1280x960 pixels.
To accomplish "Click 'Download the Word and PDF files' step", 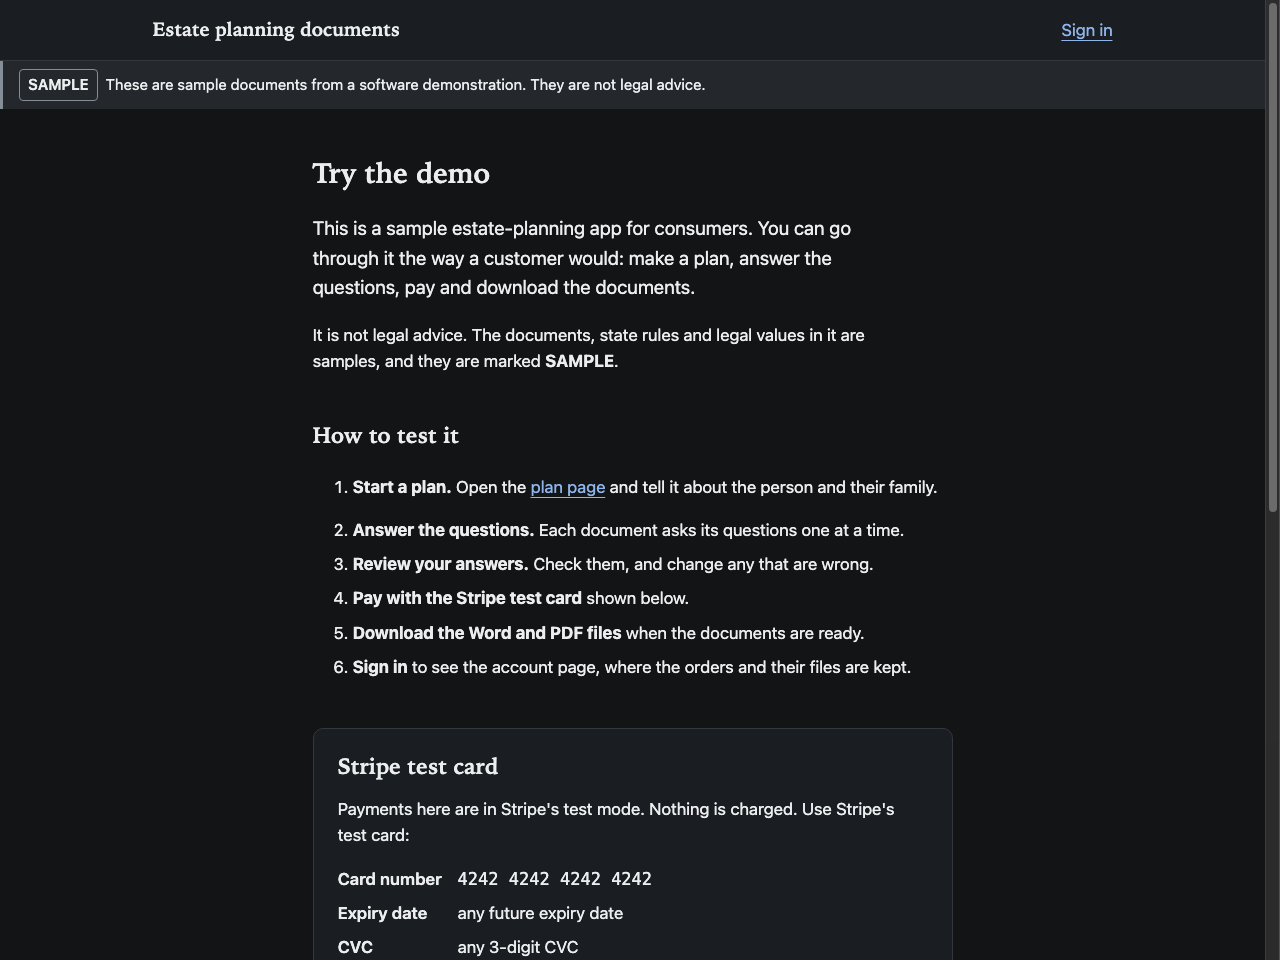I will [487, 634].
